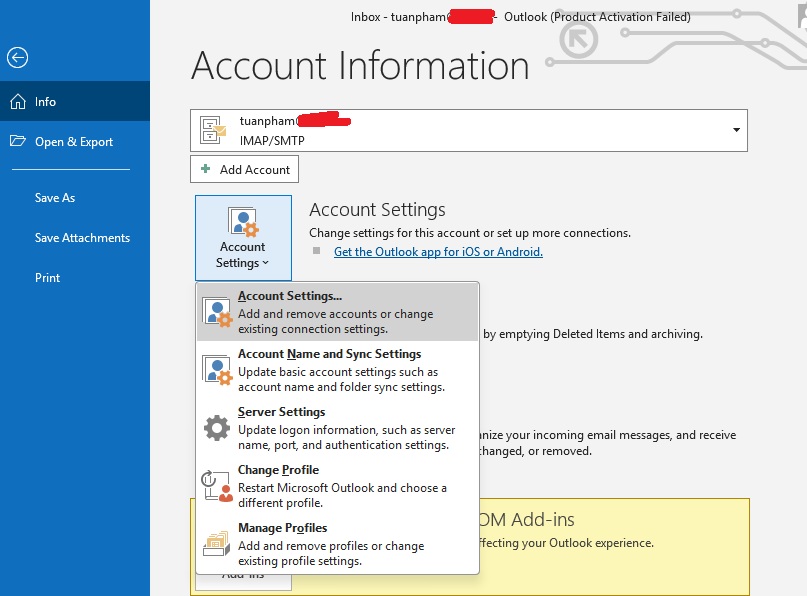Open the tuanpham IMAP/SMTP account combo box

(468, 131)
